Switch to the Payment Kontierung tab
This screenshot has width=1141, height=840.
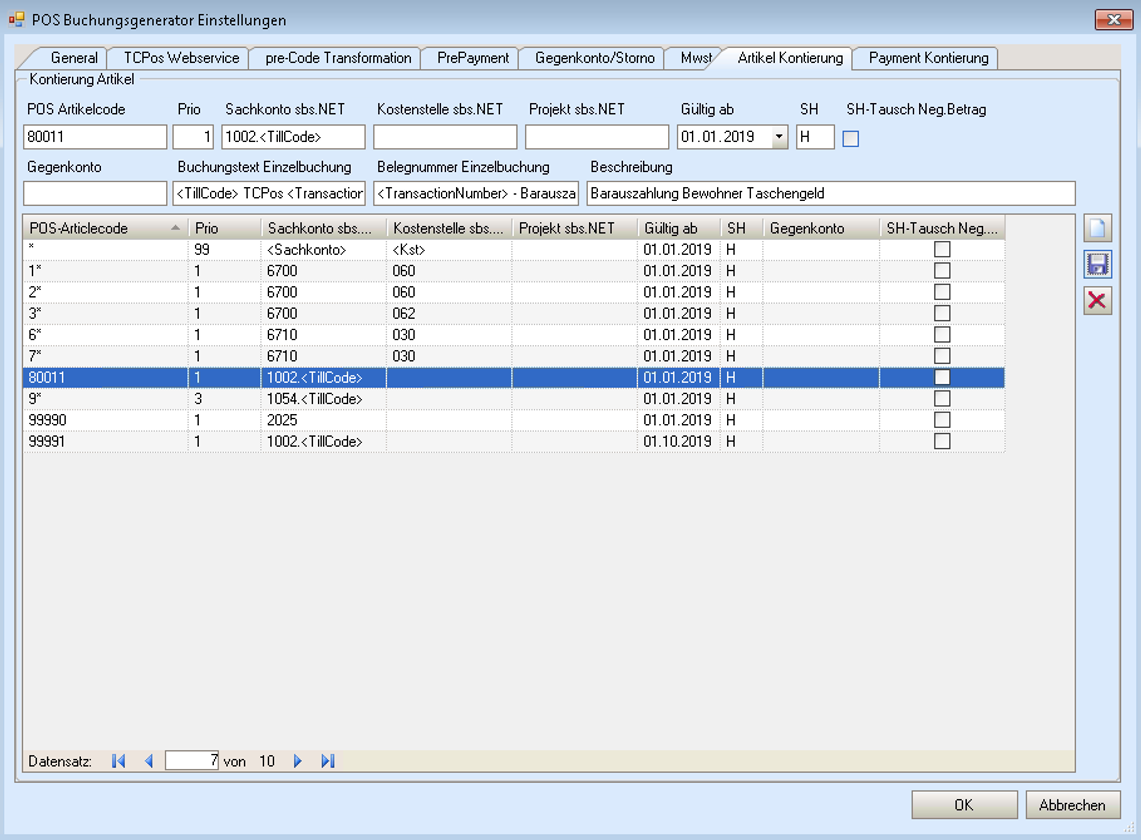coord(928,58)
